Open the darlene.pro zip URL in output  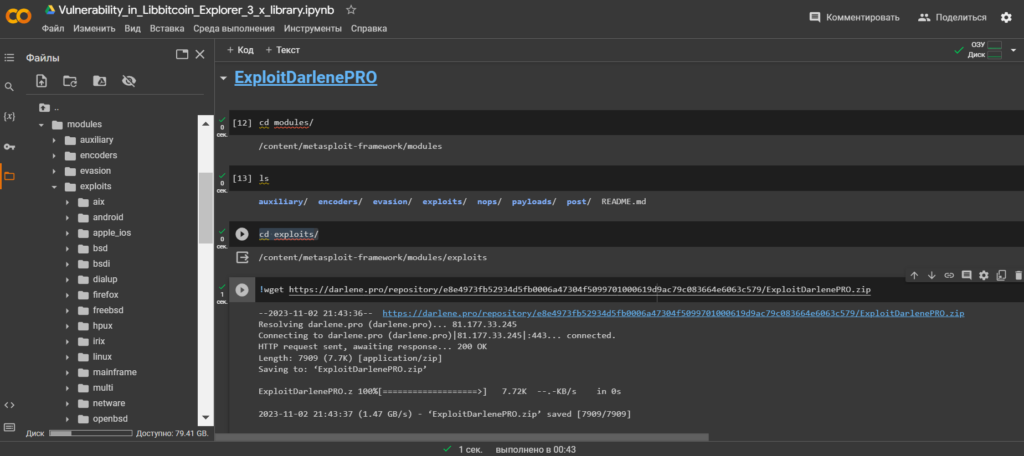[673, 314]
